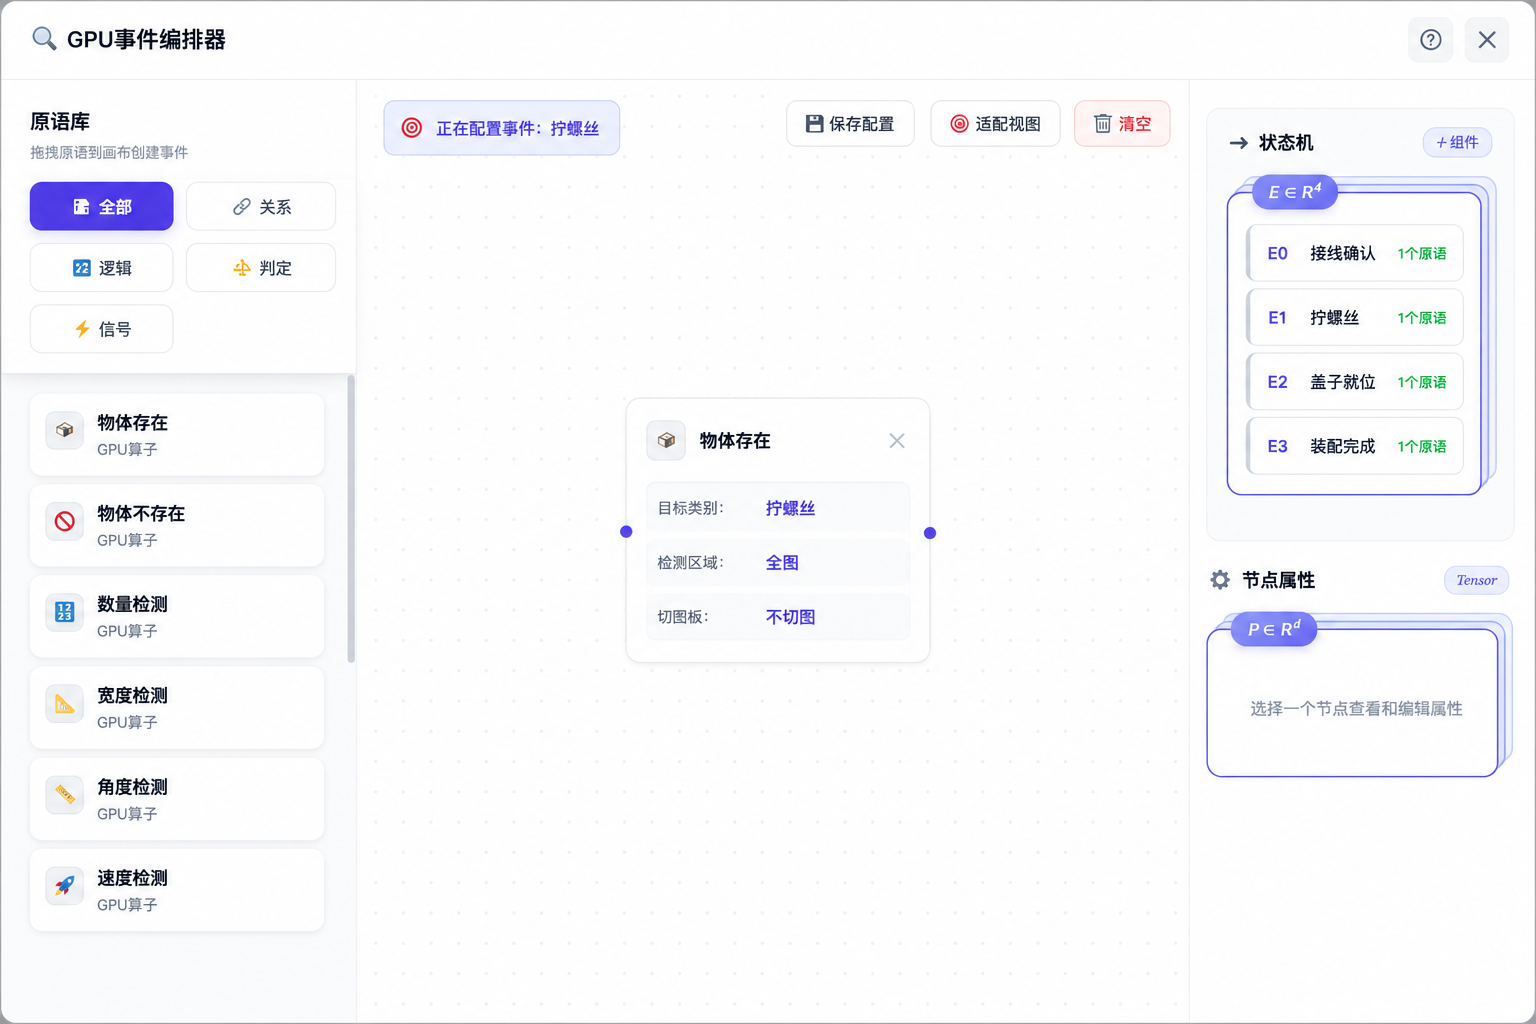Click the Tensor badge

point(1477,580)
